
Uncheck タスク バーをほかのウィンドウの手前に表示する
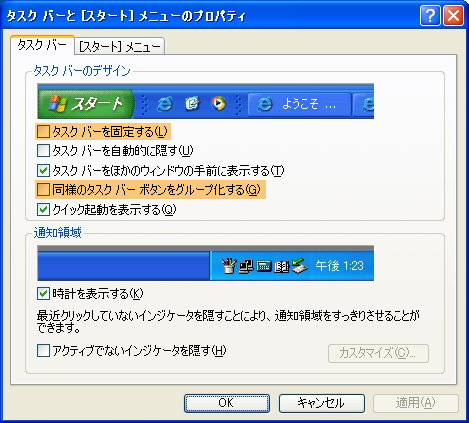click(43, 170)
